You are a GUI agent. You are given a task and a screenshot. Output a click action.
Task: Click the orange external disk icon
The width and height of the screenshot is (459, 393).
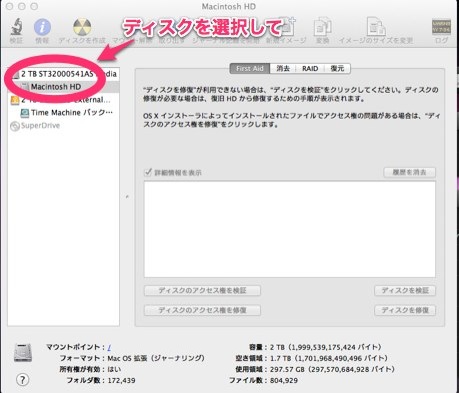click(x=15, y=100)
